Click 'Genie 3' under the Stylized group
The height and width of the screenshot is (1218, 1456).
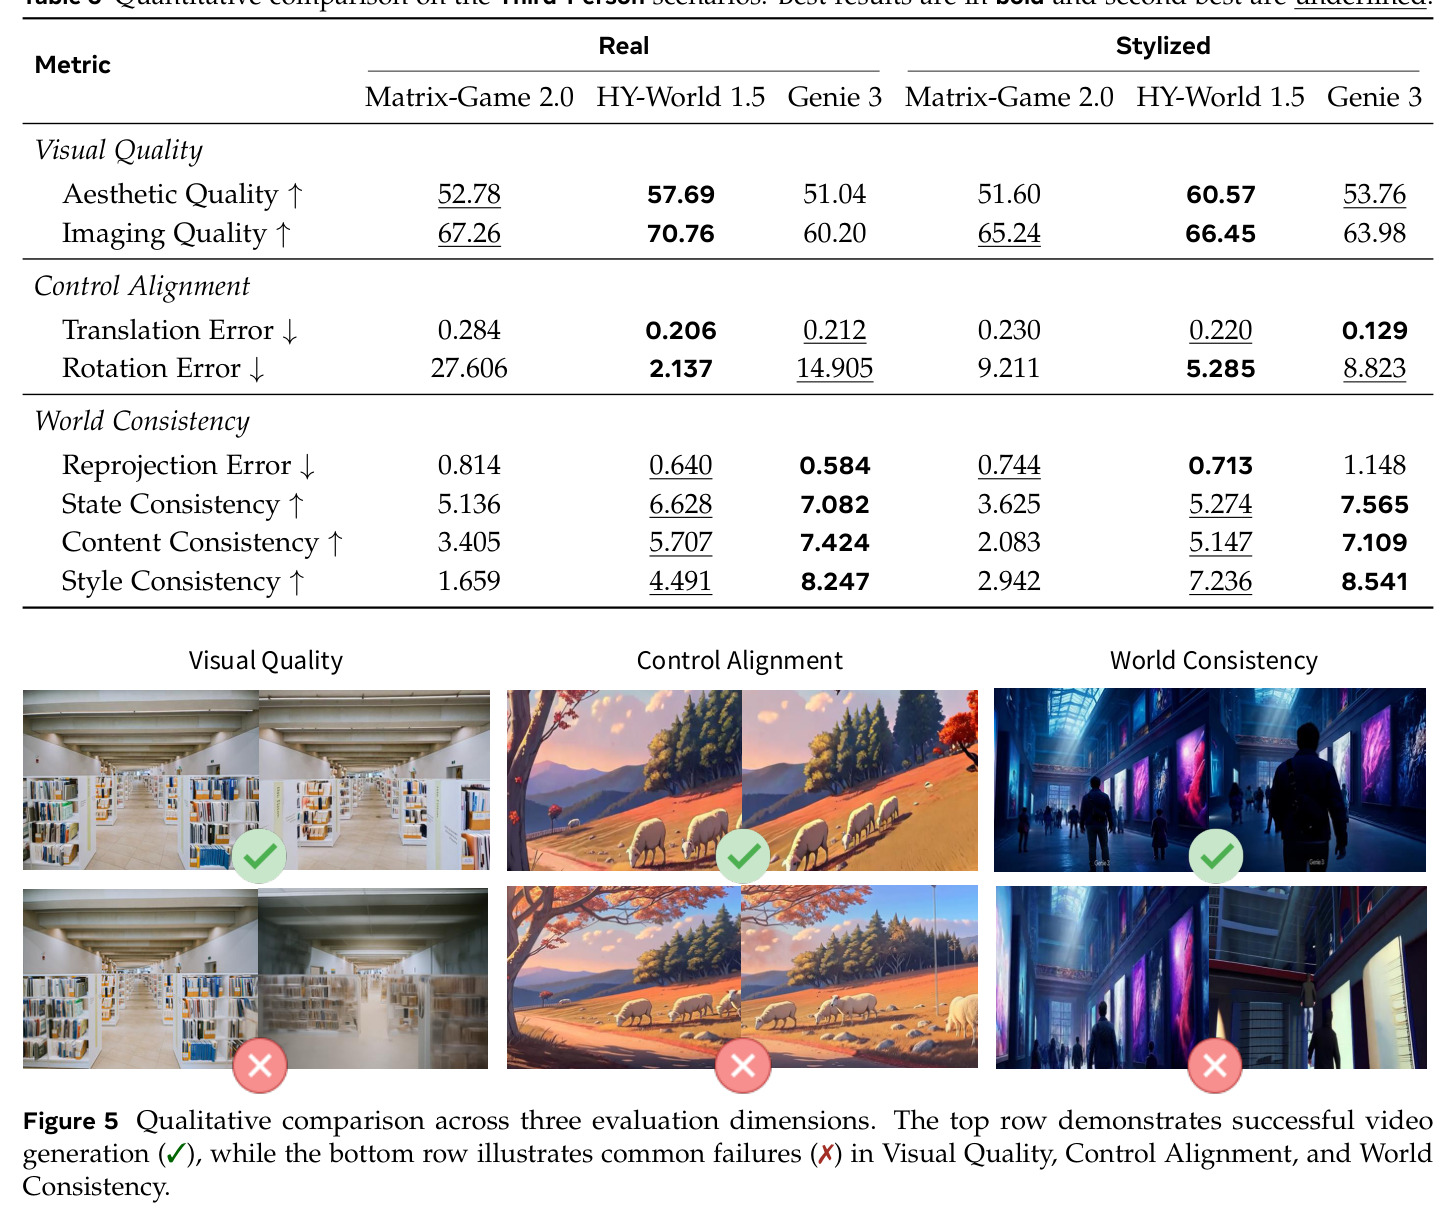(x=1374, y=97)
